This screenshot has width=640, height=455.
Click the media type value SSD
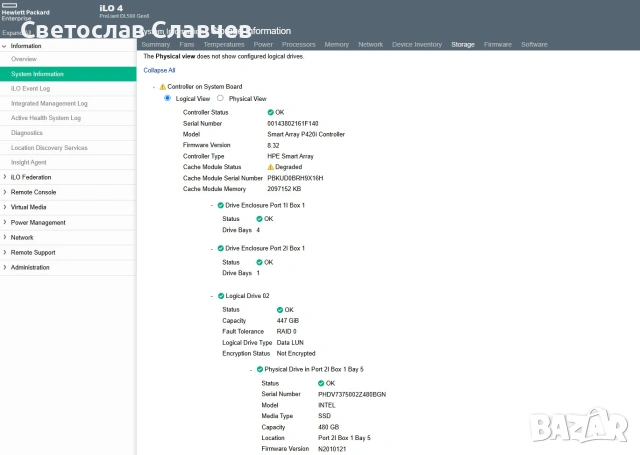pos(324,416)
